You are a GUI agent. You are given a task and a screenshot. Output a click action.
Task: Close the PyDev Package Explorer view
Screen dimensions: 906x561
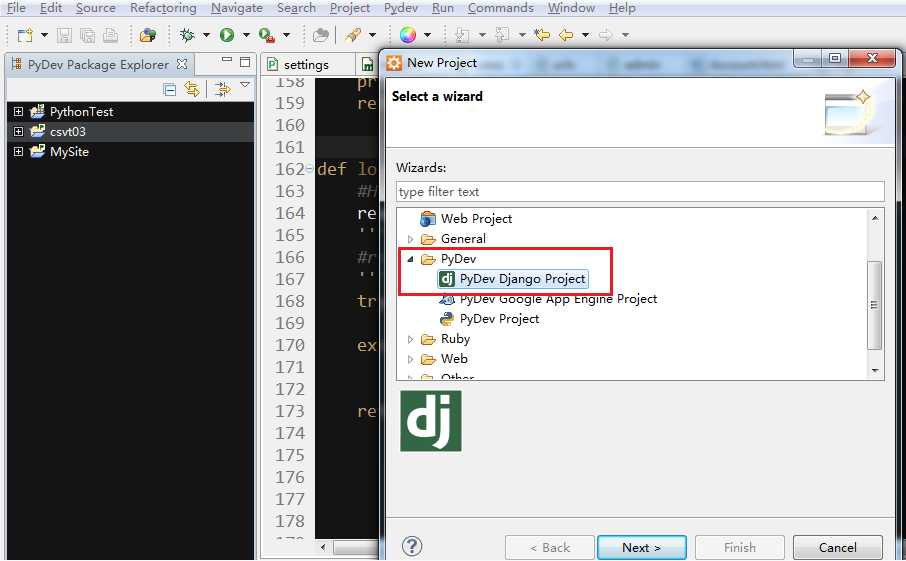pos(182,64)
